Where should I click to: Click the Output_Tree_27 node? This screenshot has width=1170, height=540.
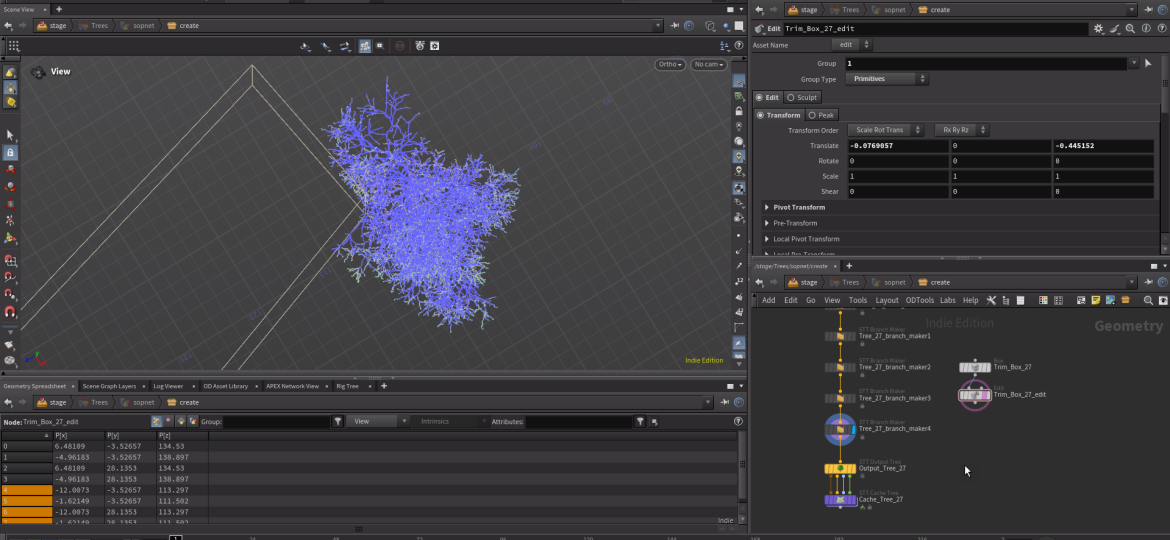pos(840,468)
